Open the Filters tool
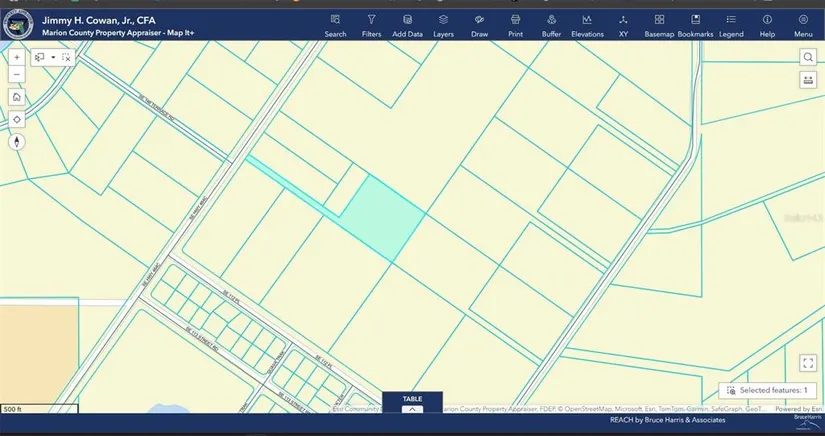 pyautogui.click(x=371, y=25)
